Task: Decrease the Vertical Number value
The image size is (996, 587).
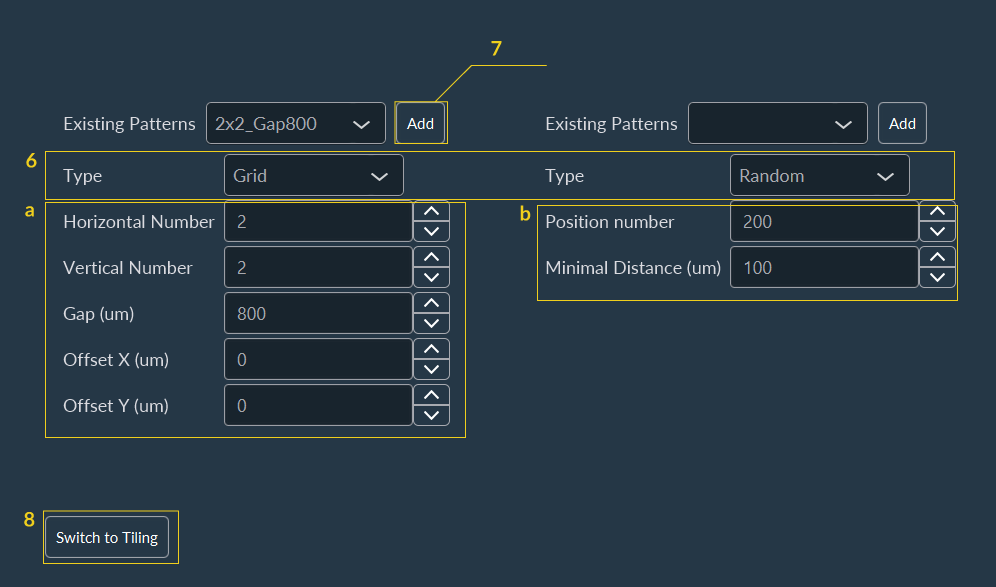Action: [431, 276]
